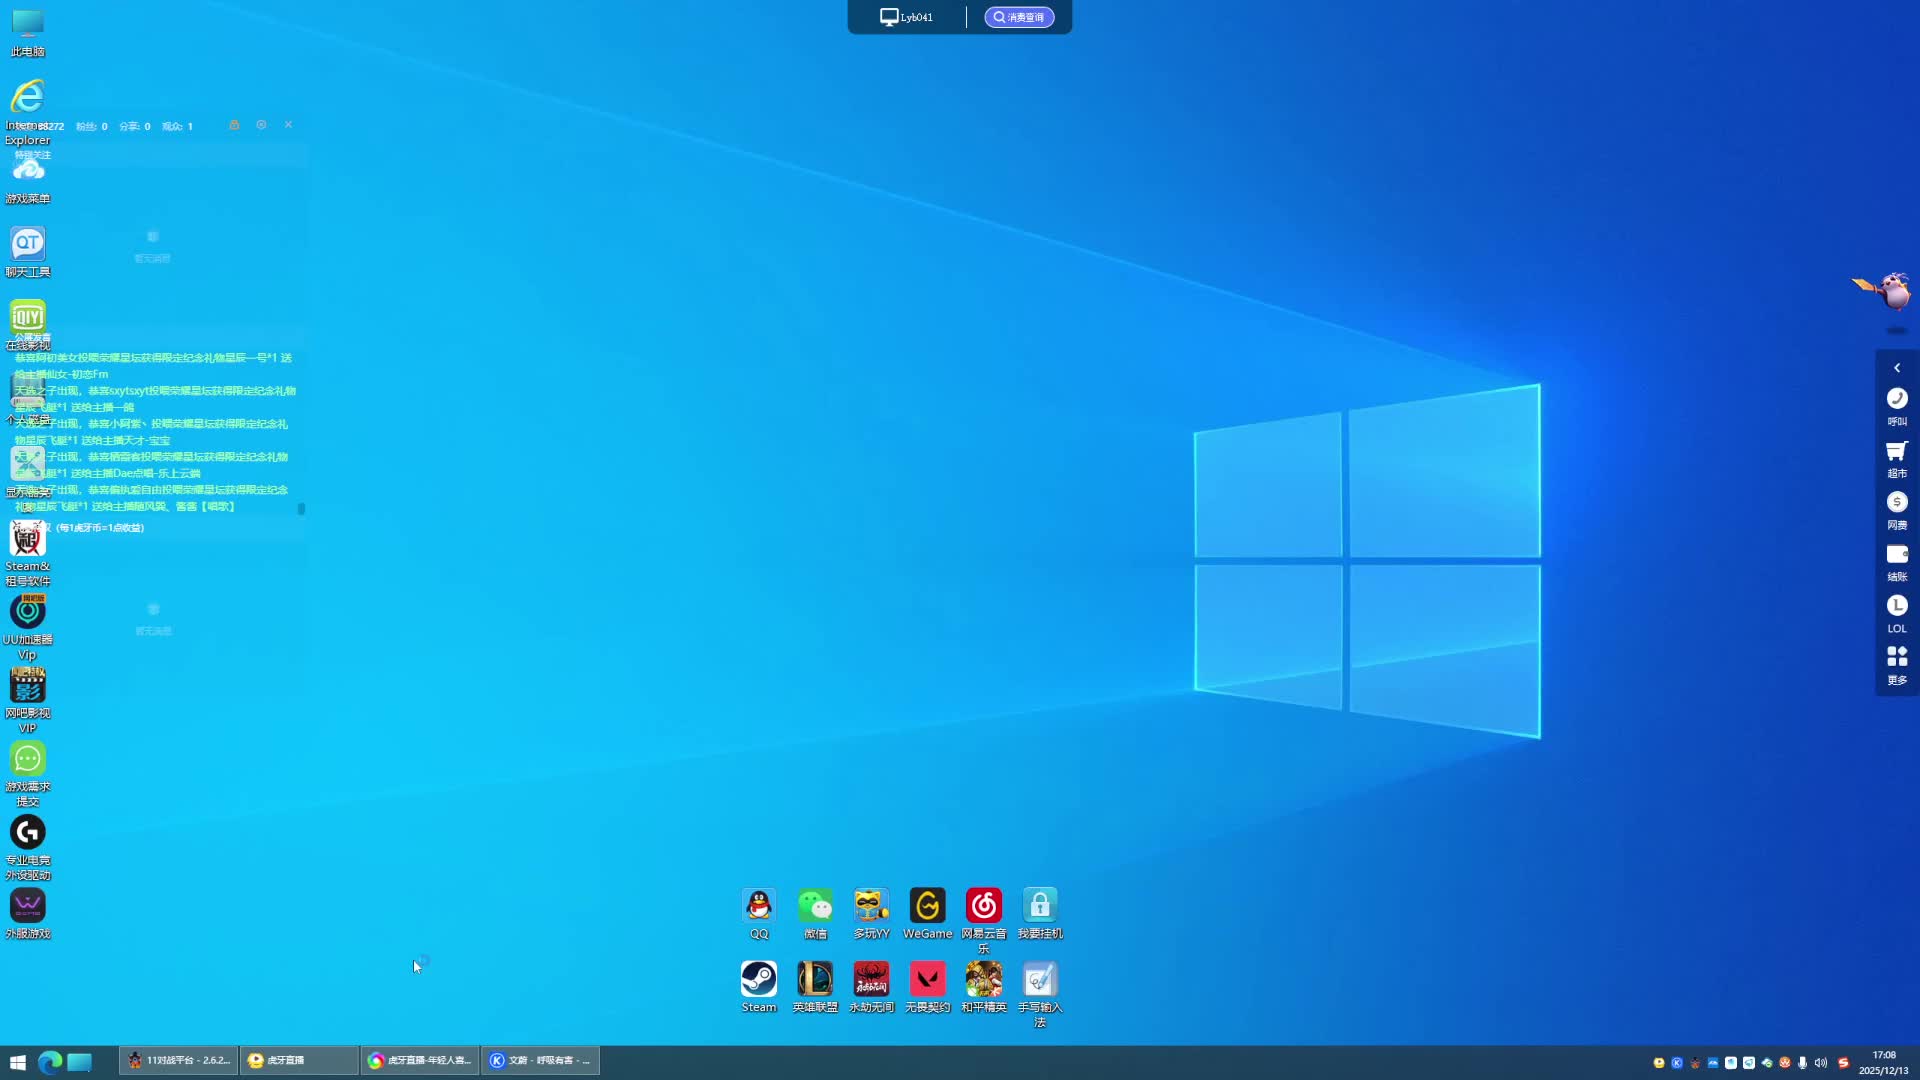Open the Windows Start menu

click(17, 1061)
